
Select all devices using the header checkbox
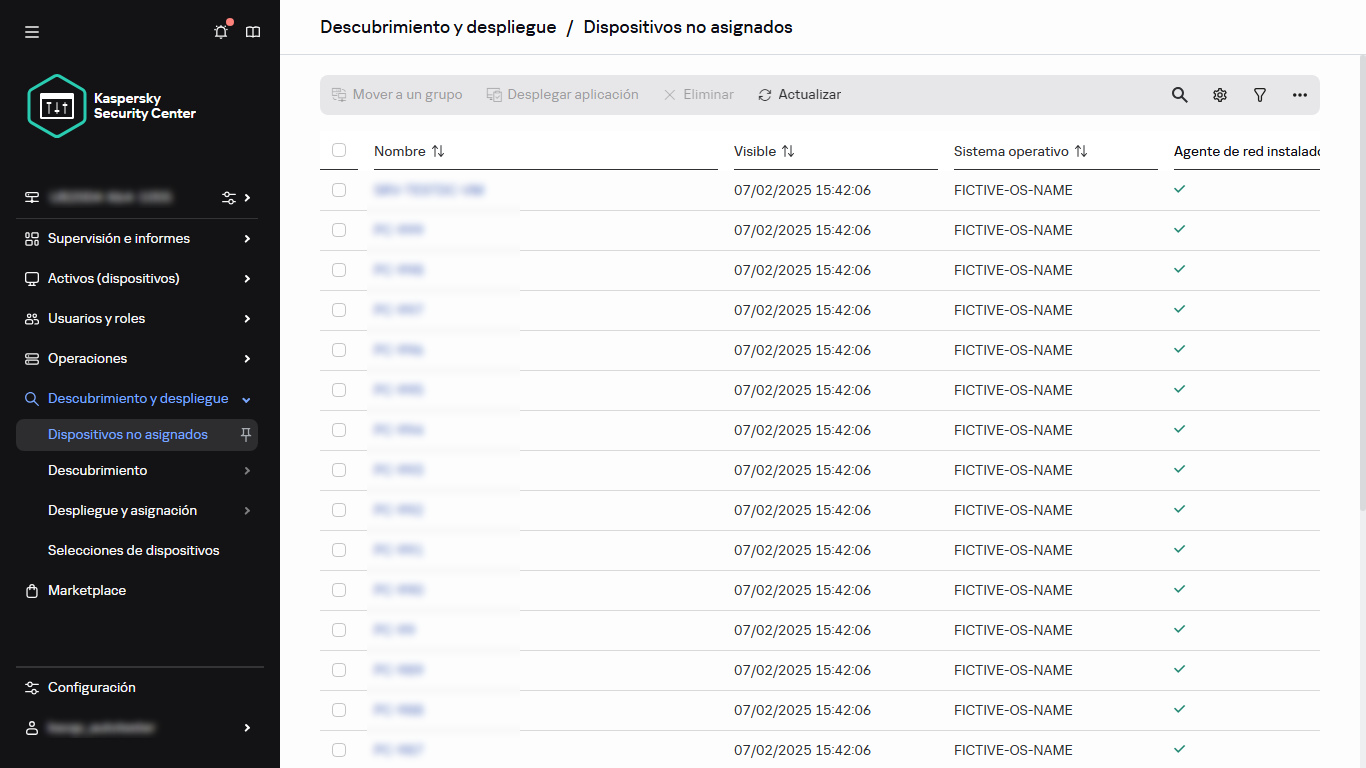pyautogui.click(x=339, y=149)
